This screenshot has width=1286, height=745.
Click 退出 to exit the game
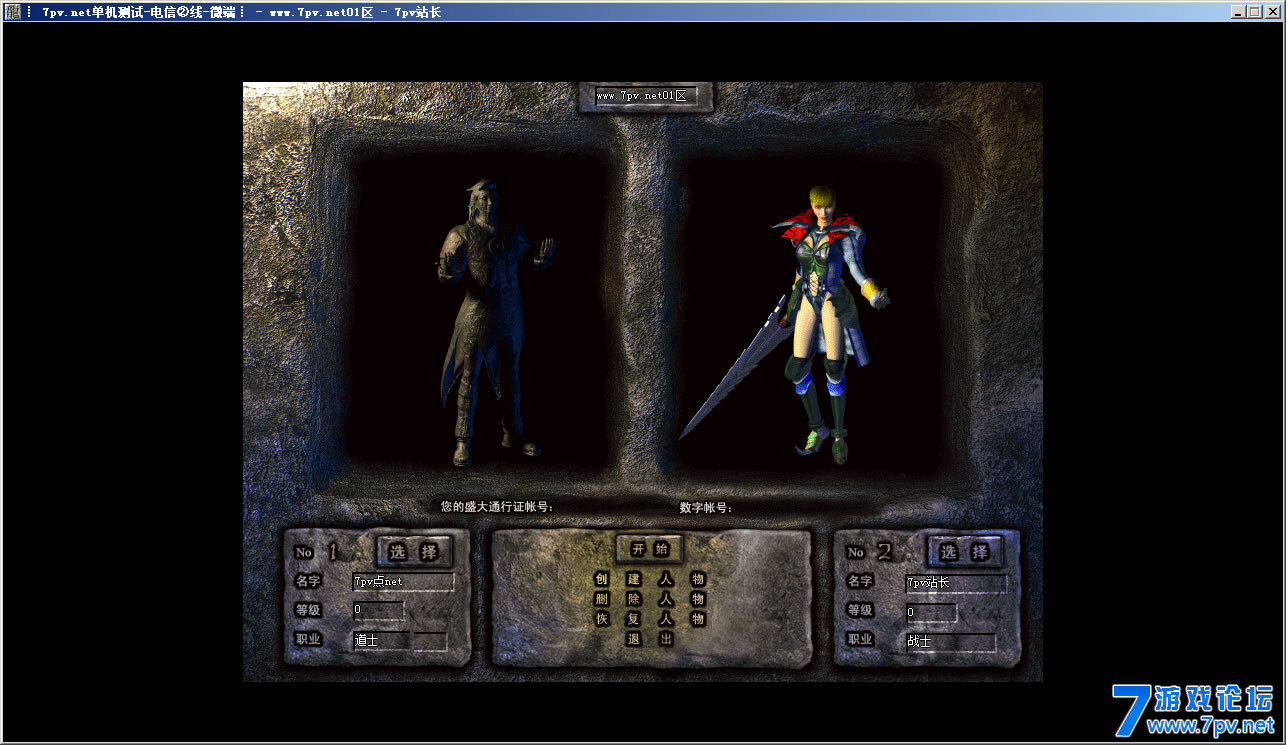(649, 639)
